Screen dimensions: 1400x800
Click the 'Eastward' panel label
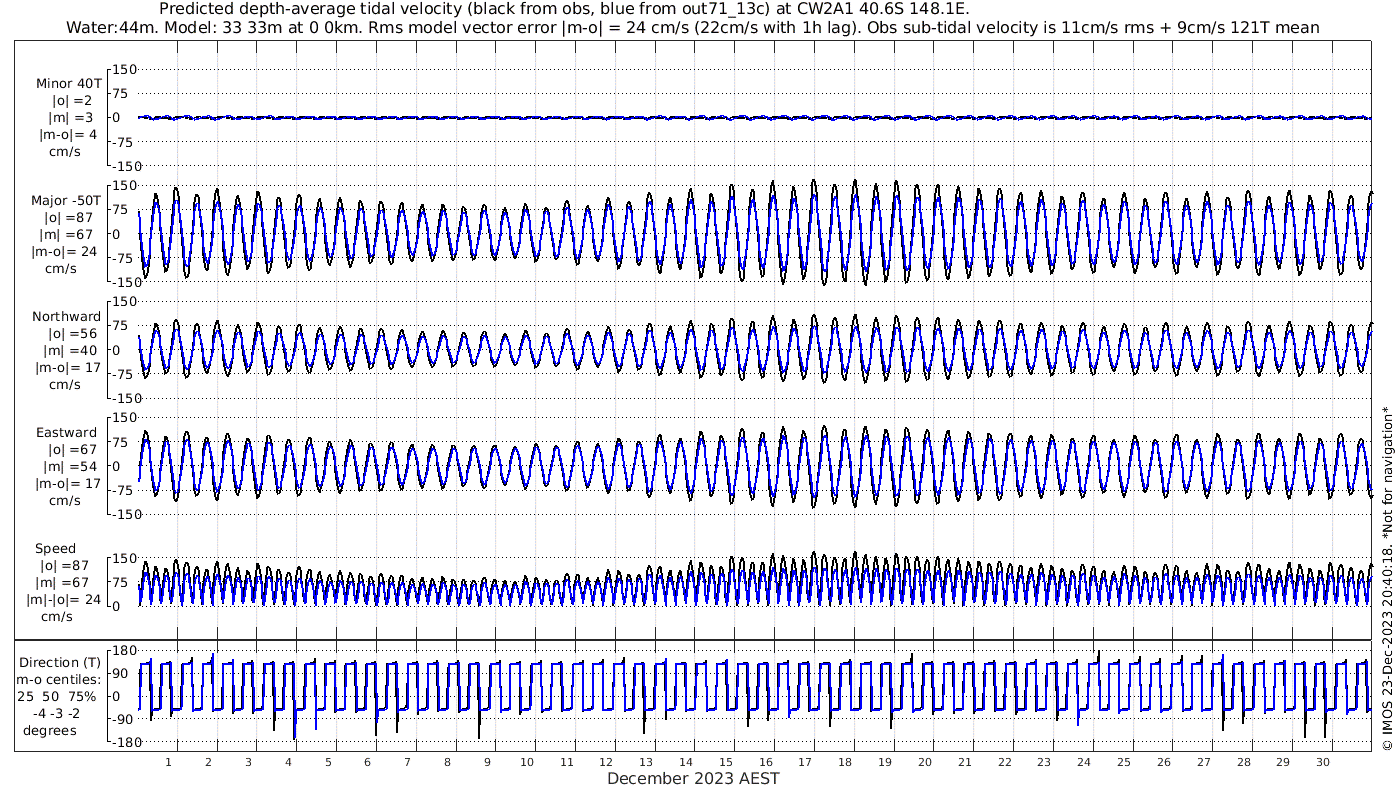click(66, 433)
